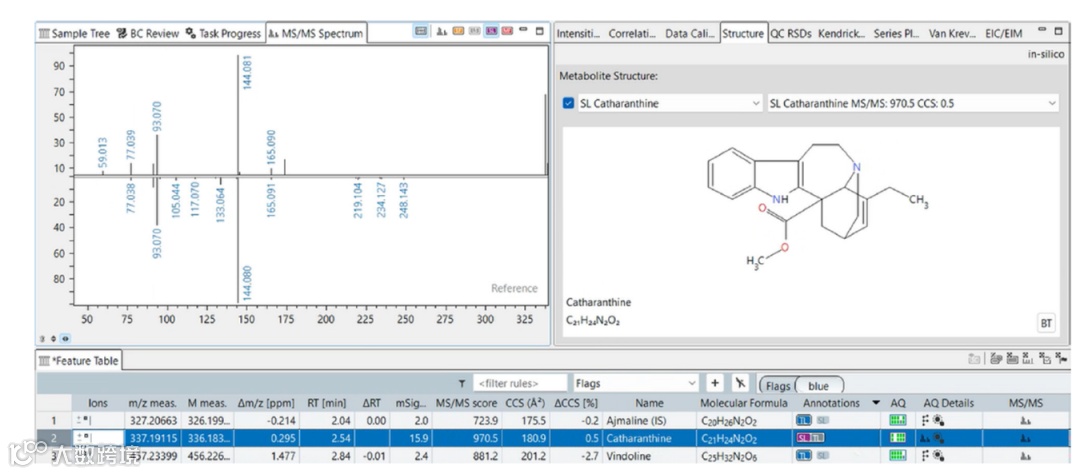This screenshot has width=1080, height=474.
Task: Click m/z value 327.20663
Action: point(152,420)
